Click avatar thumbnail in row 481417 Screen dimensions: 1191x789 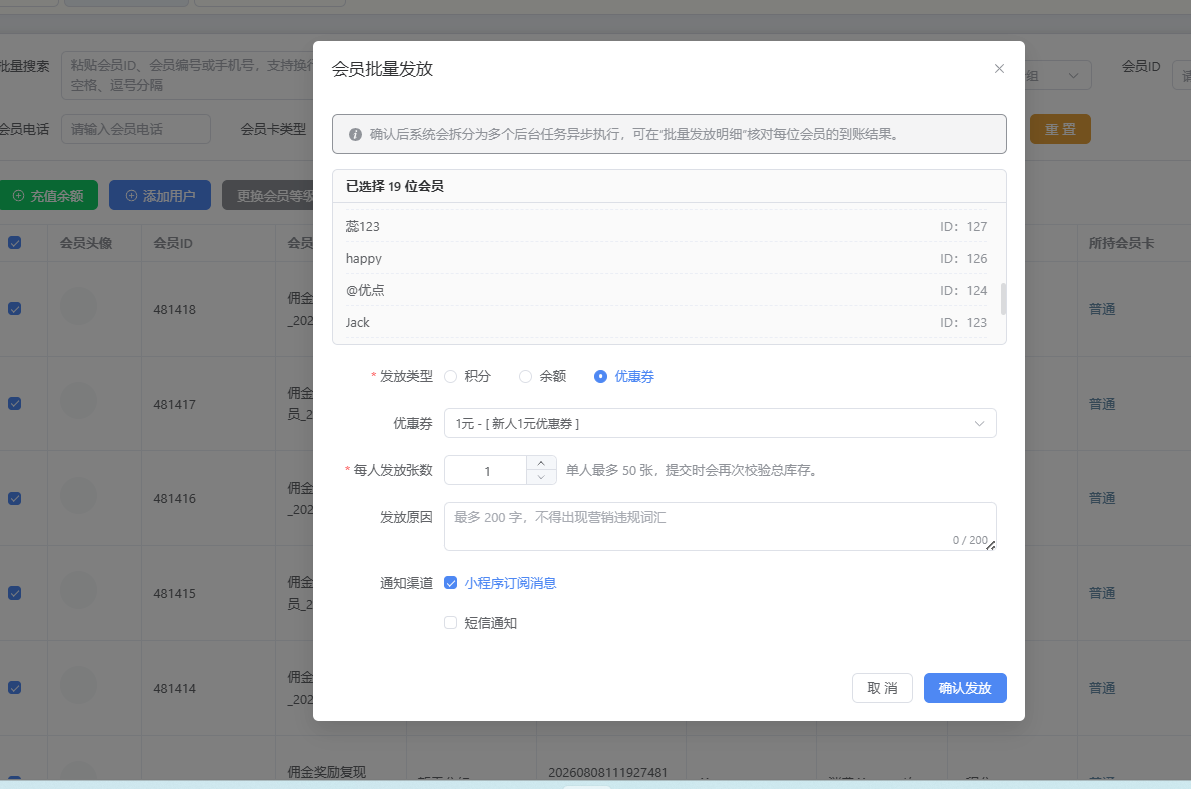point(78,402)
